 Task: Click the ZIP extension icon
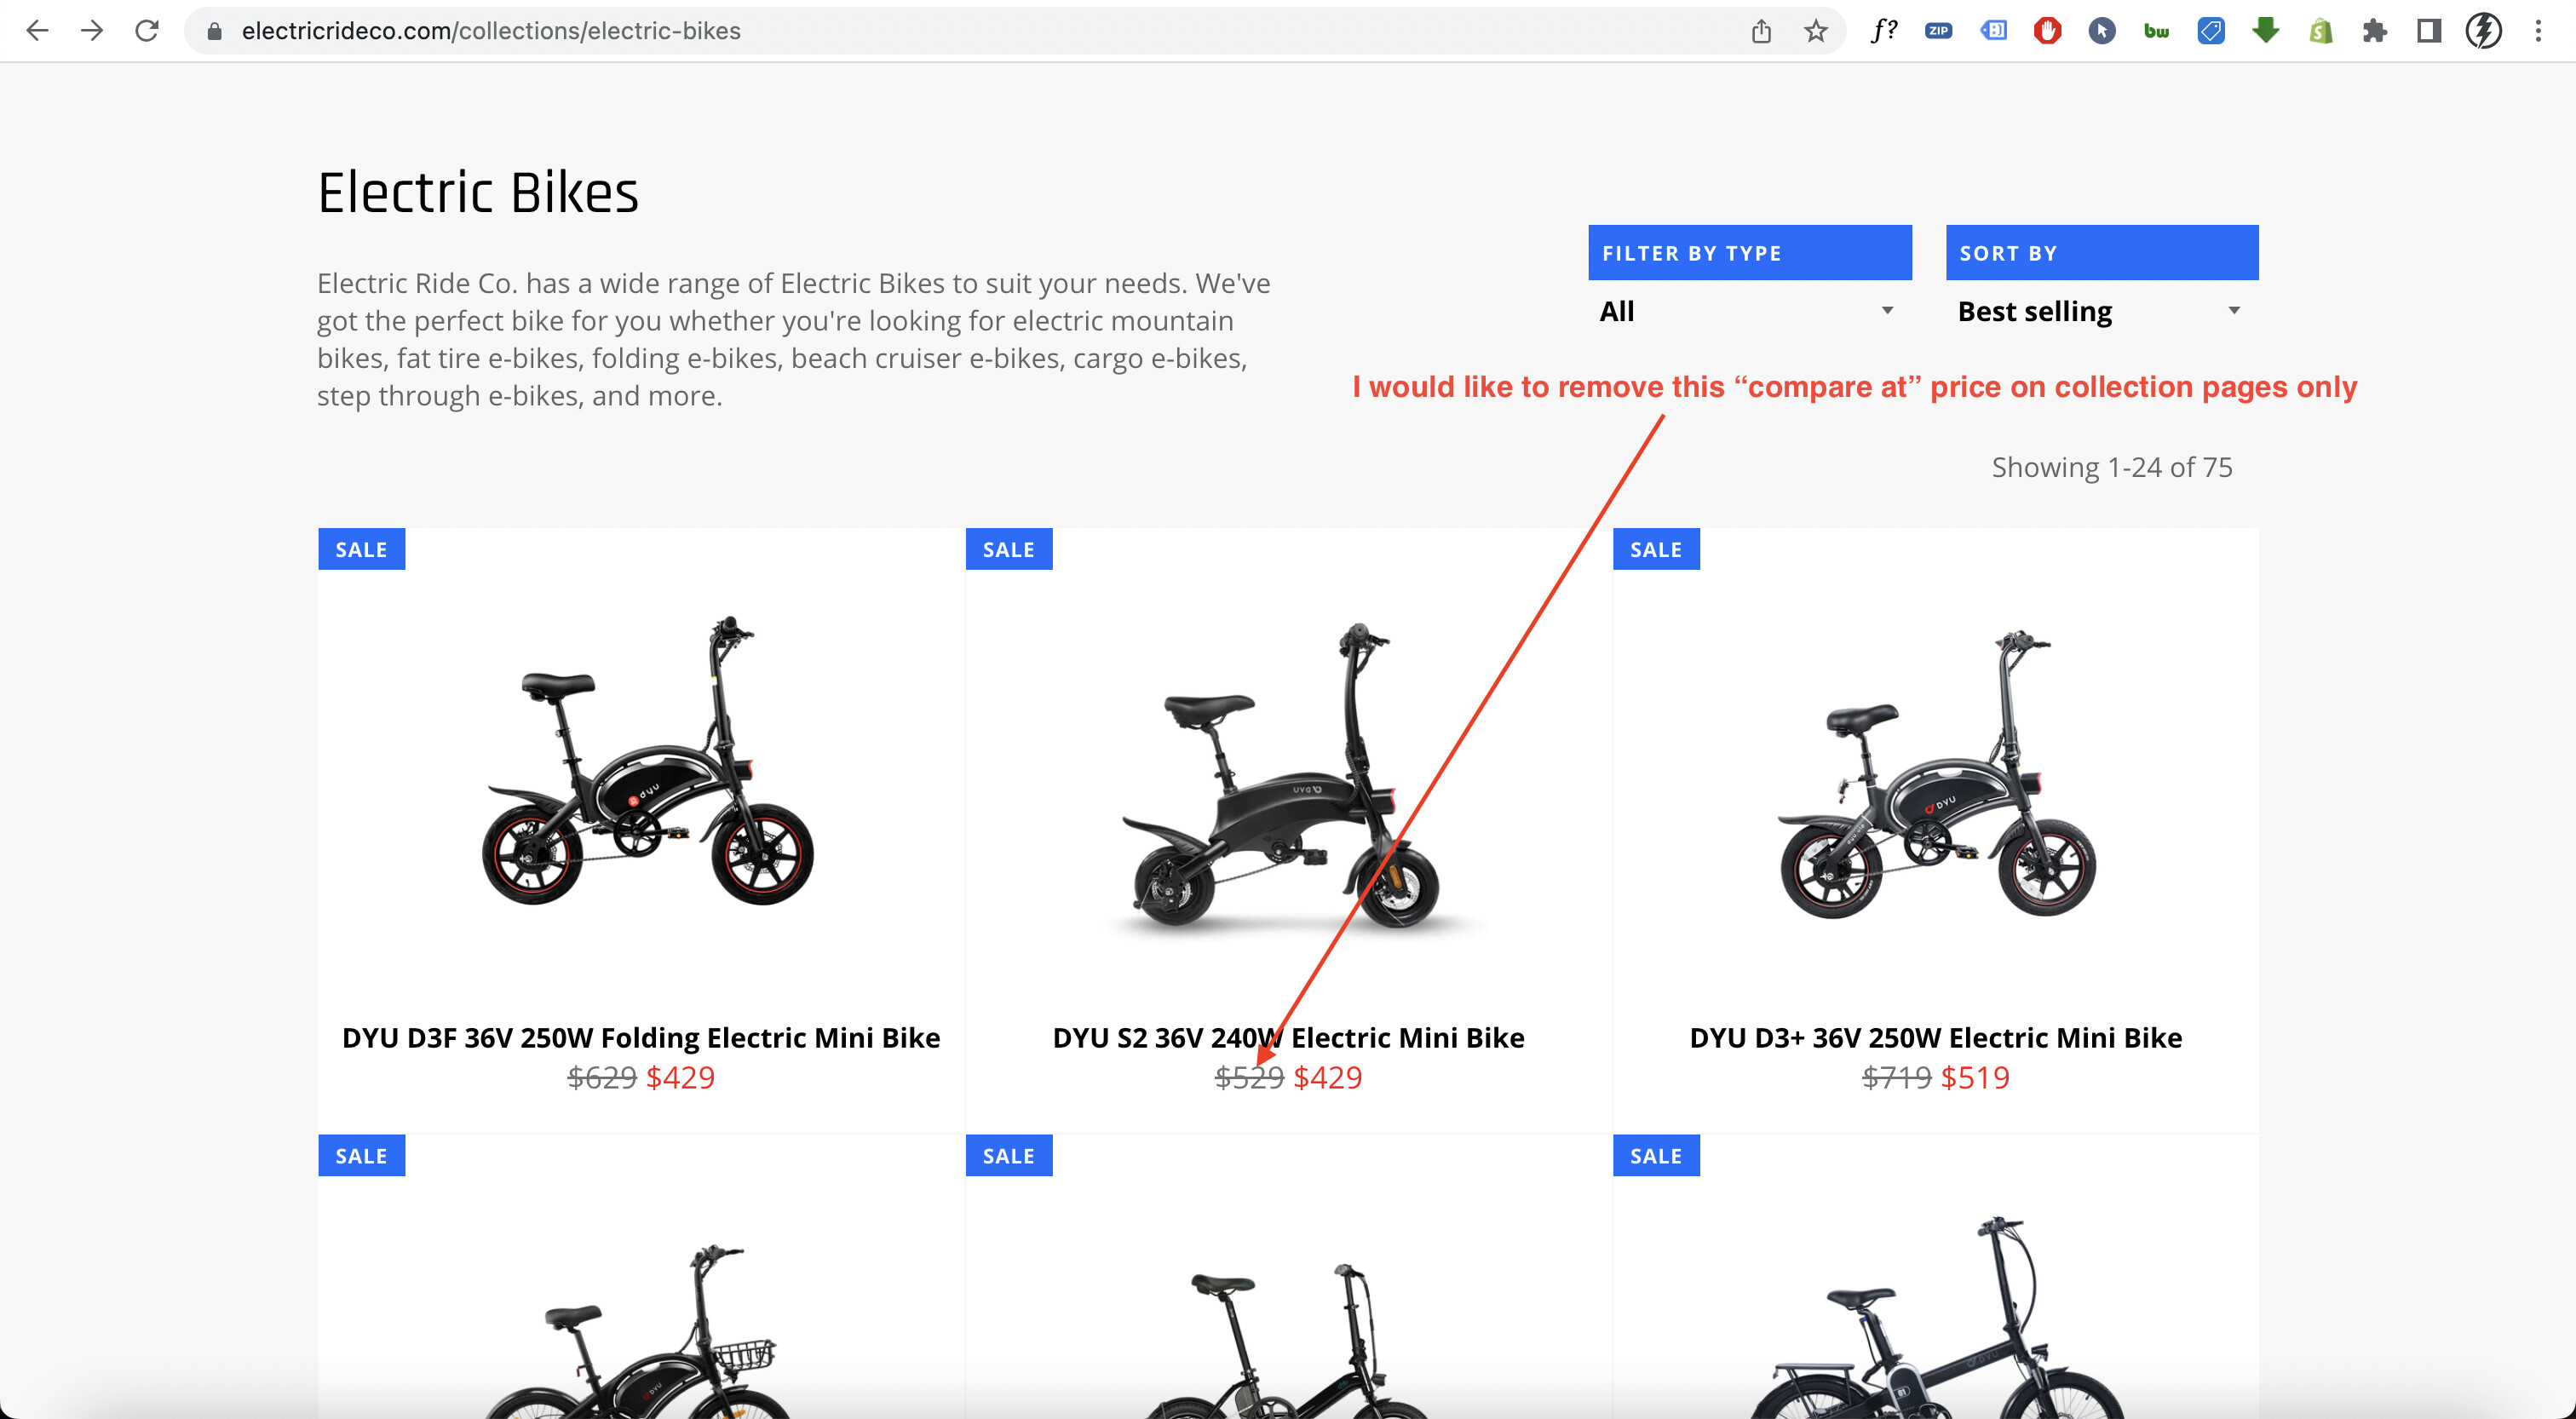1938,31
